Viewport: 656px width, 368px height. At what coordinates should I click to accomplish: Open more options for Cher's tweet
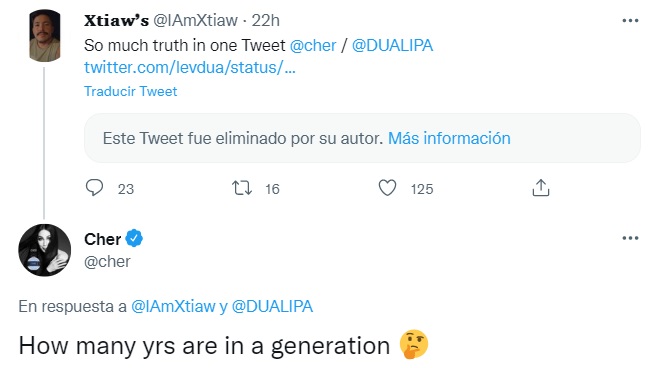click(x=630, y=238)
